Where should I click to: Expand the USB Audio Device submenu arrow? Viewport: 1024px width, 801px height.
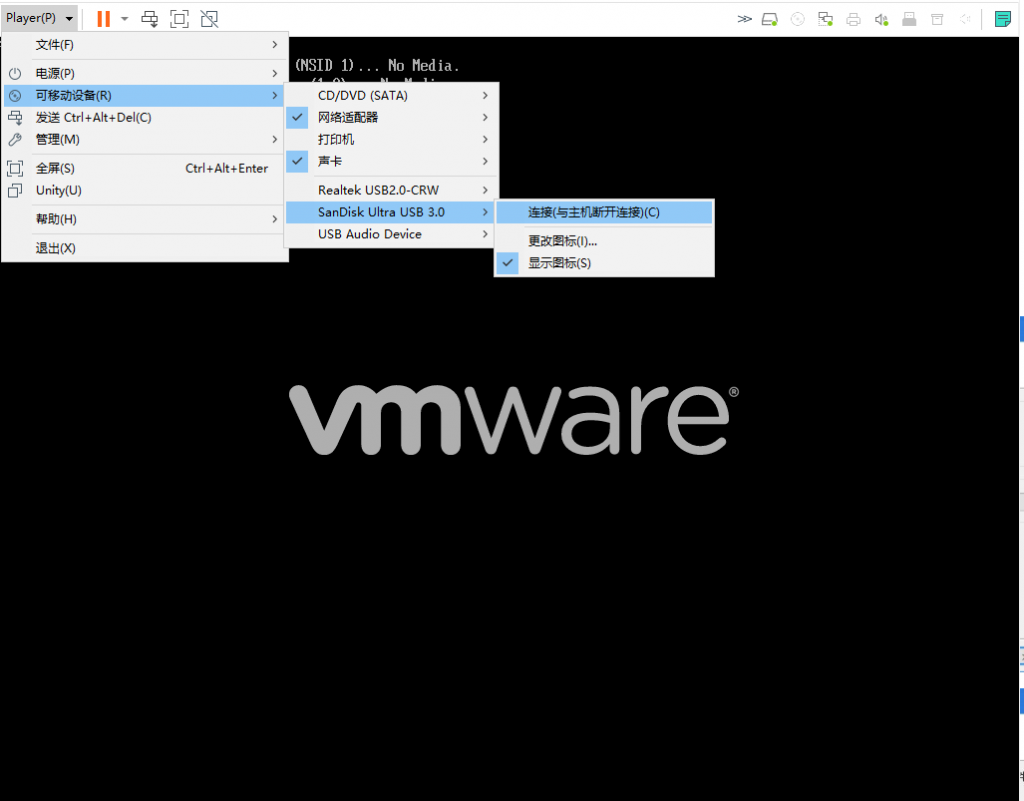(x=485, y=234)
